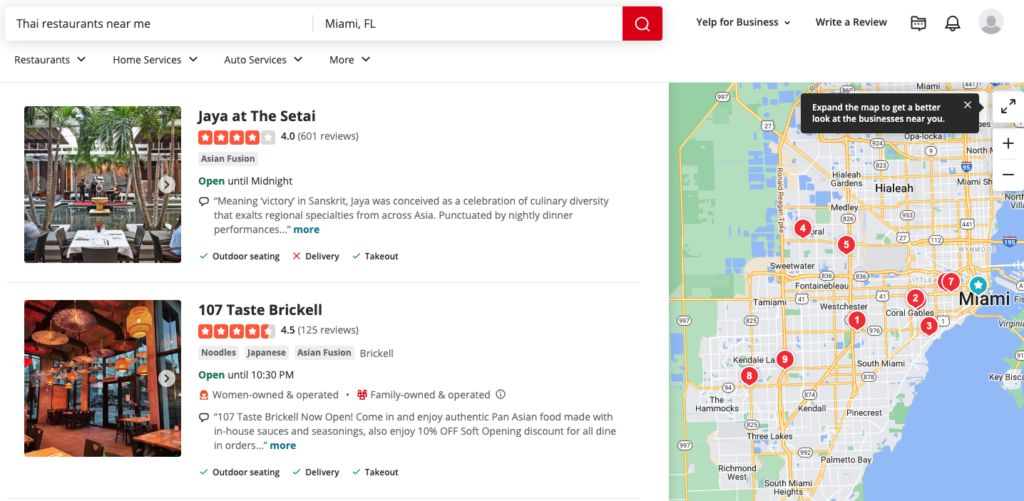The image size is (1024, 501).
Task: Zoom in on the map
Action: [x=1008, y=144]
